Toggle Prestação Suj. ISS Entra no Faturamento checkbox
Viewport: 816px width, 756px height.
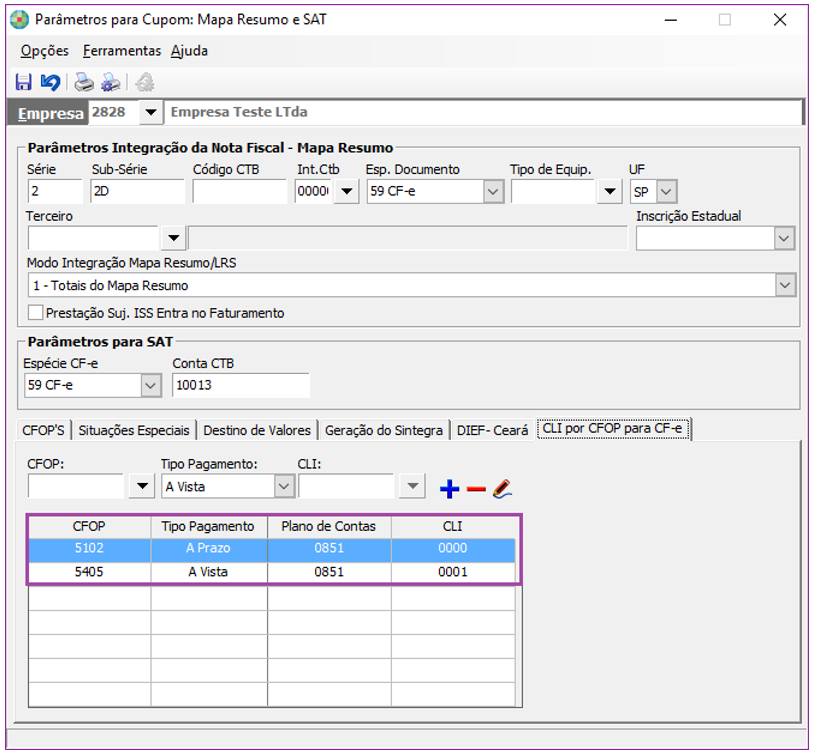35,313
